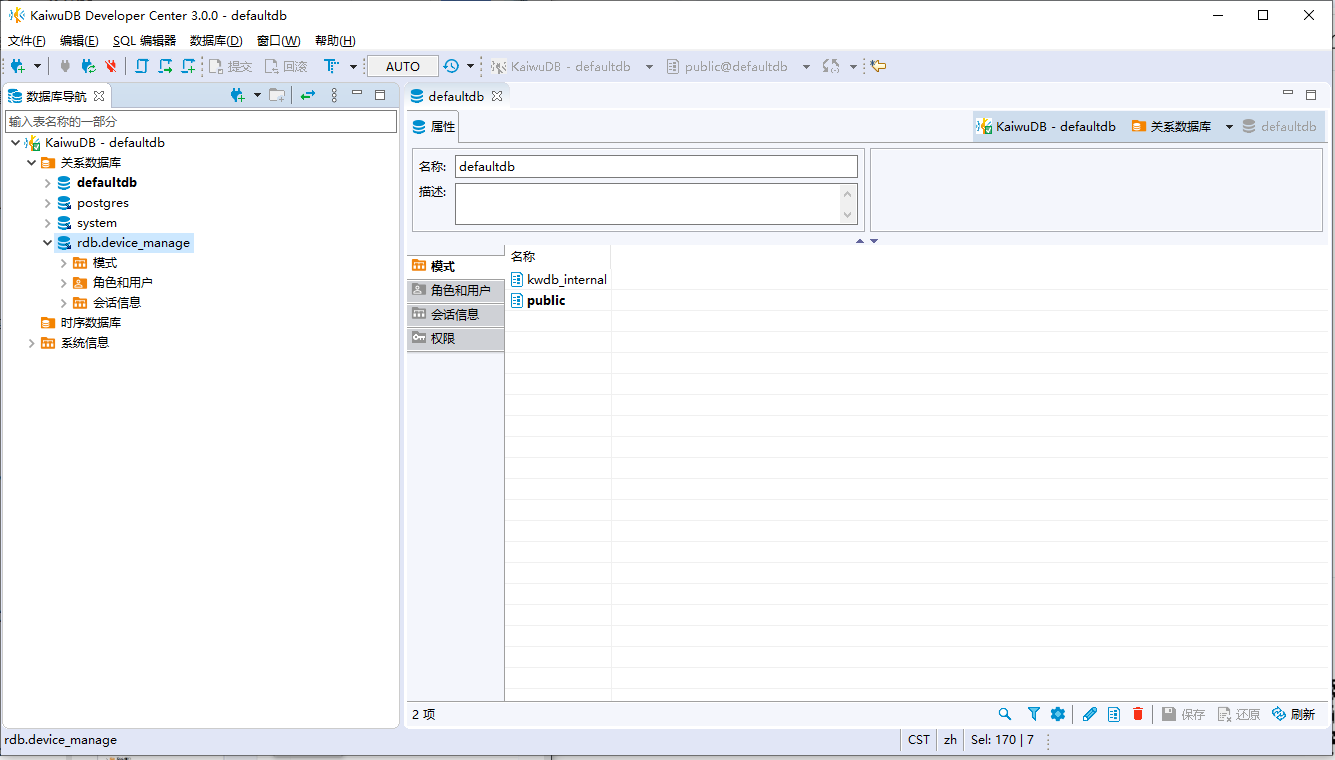
Task: Open the transaction log clock icon
Action: tap(451, 66)
